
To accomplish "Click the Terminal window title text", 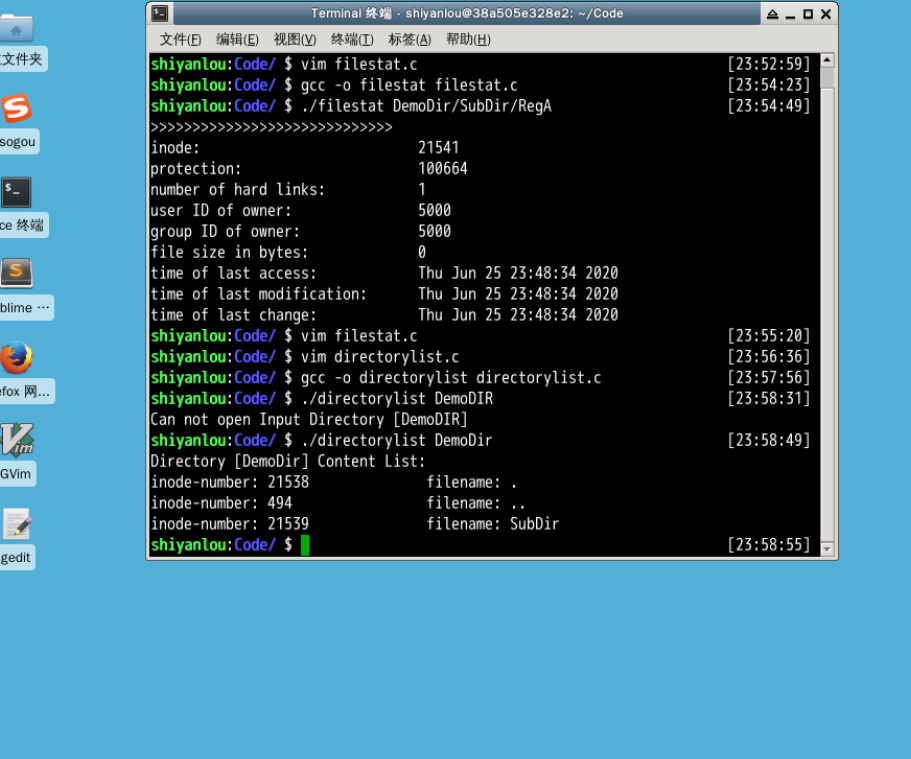I will [467, 13].
